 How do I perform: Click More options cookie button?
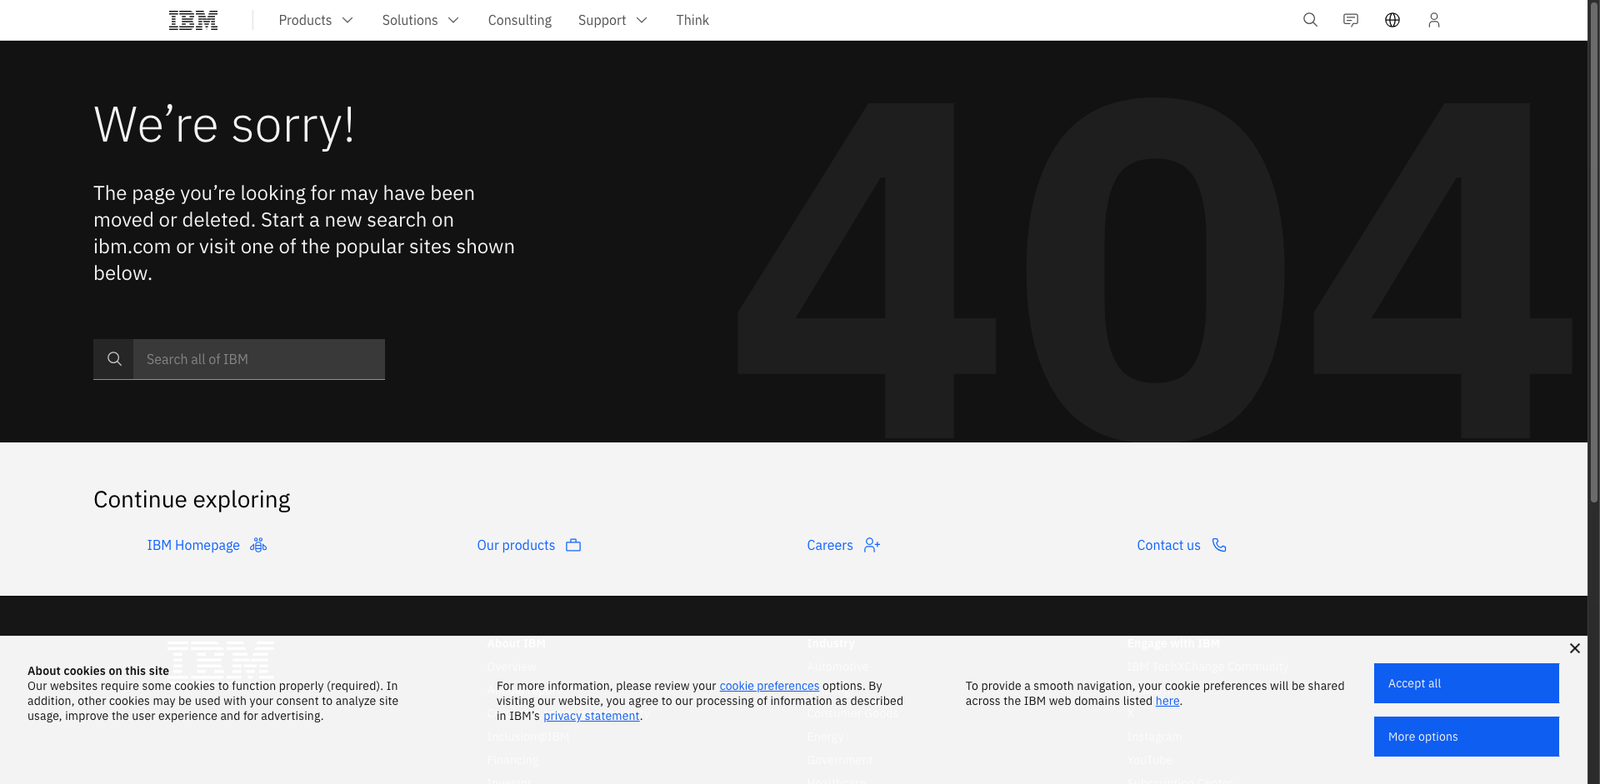point(1466,737)
